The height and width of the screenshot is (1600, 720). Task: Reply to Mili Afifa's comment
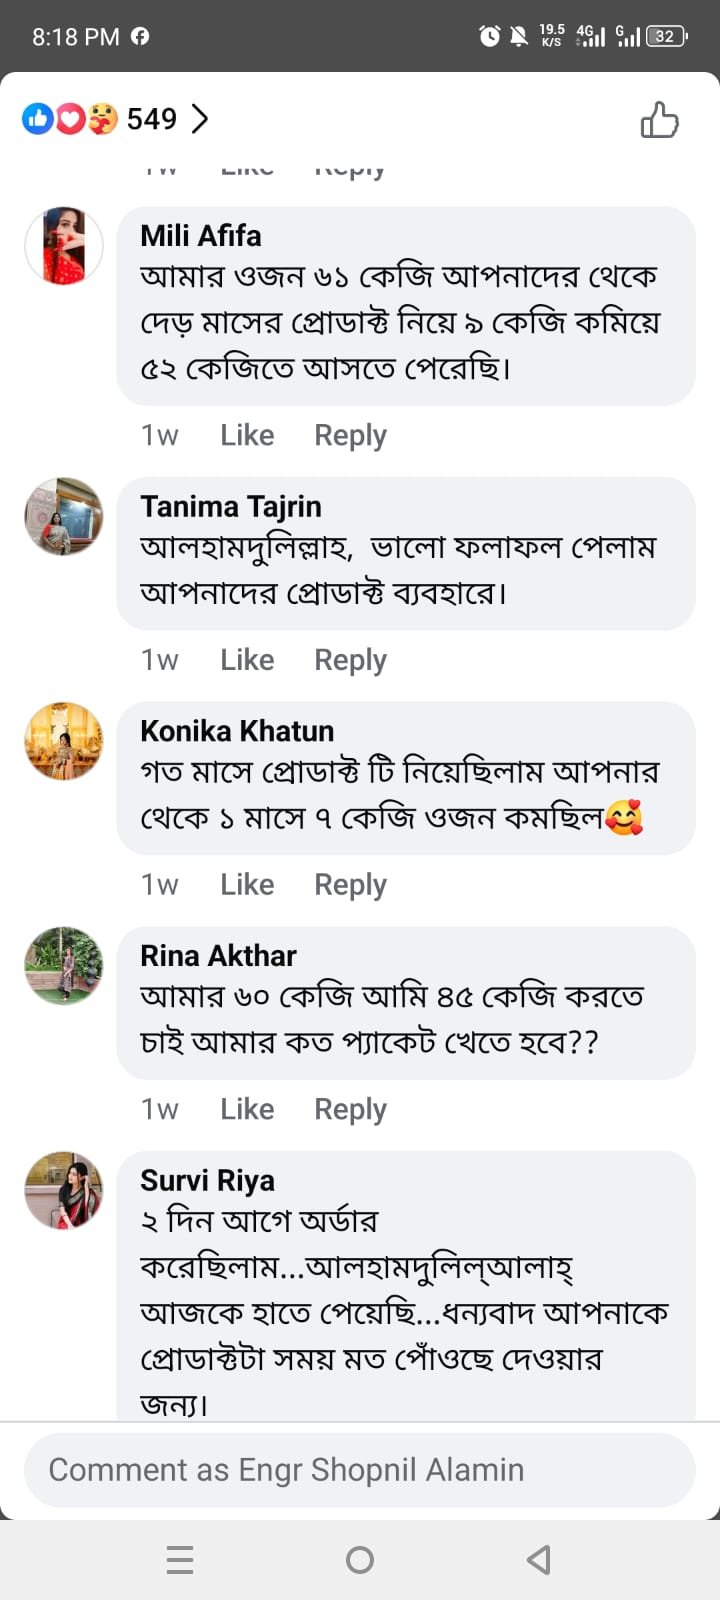[x=350, y=435]
